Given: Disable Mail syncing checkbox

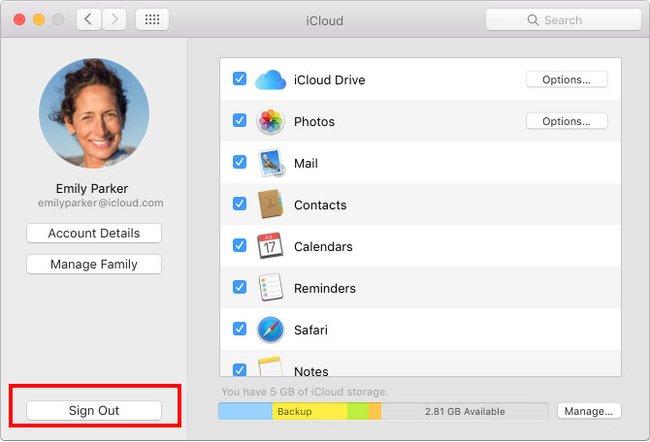Looking at the screenshot, I should [240, 162].
